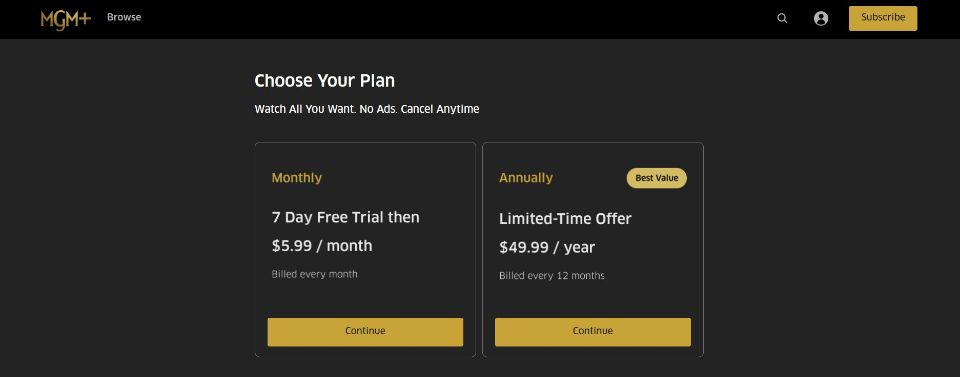Continue with the Annually plan
This screenshot has height=377, width=960.
click(x=593, y=332)
